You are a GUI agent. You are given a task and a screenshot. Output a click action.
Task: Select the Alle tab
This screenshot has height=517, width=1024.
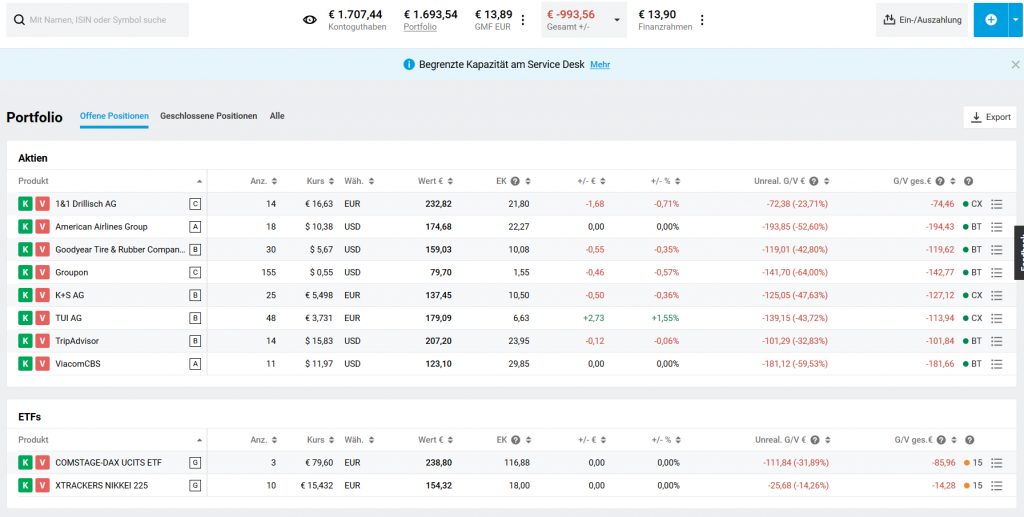pos(277,116)
